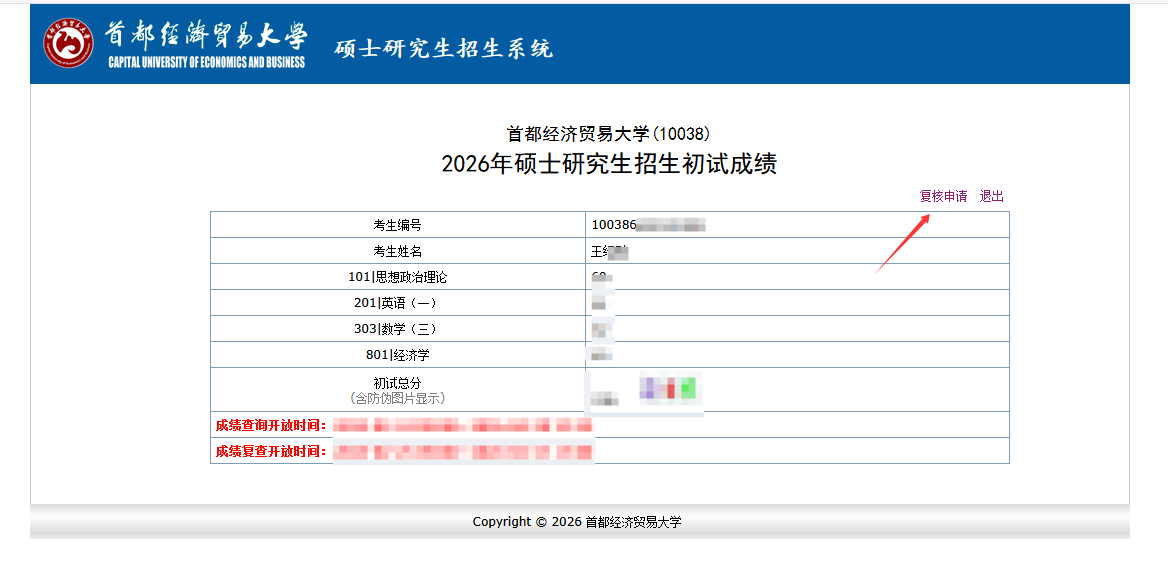Click 退出 to log out
This screenshot has width=1168, height=580.
coord(992,196)
